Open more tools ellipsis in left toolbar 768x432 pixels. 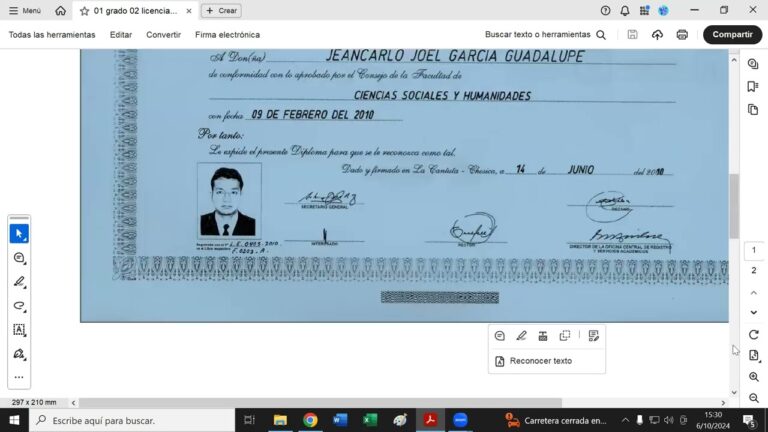[19, 377]
